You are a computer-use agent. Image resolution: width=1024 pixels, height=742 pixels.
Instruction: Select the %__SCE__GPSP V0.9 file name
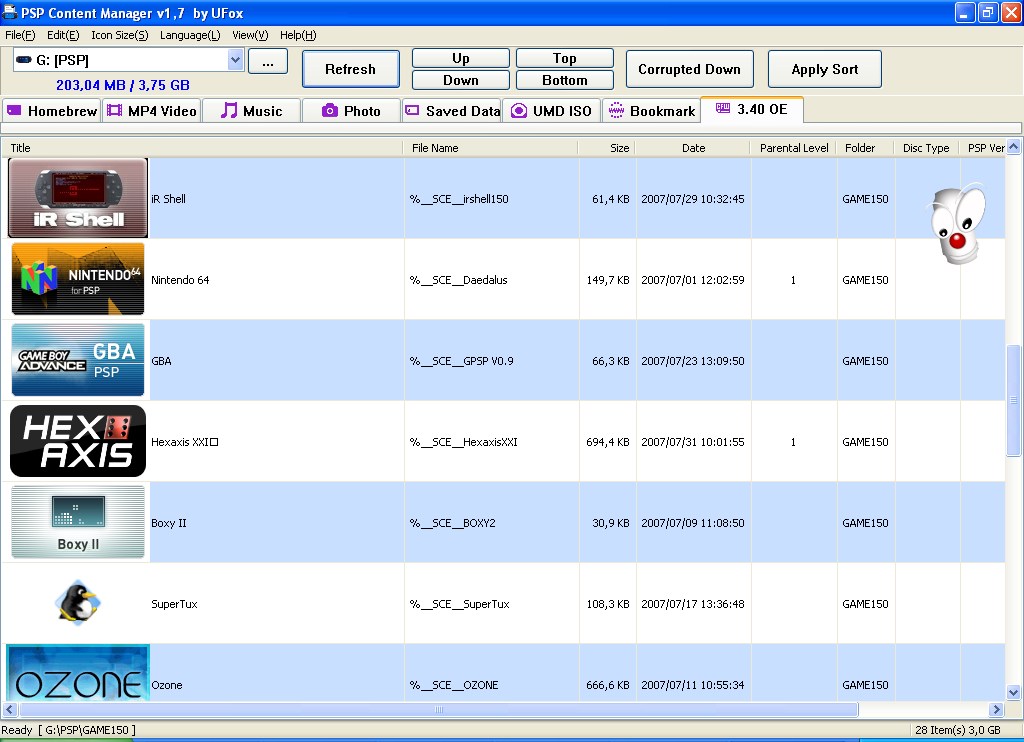click(x=462, y=361)
